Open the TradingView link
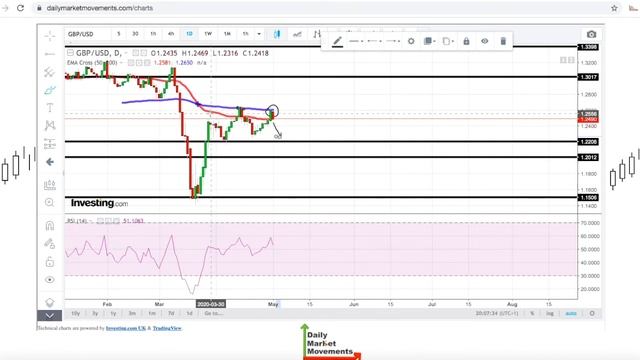 (167, 328)
